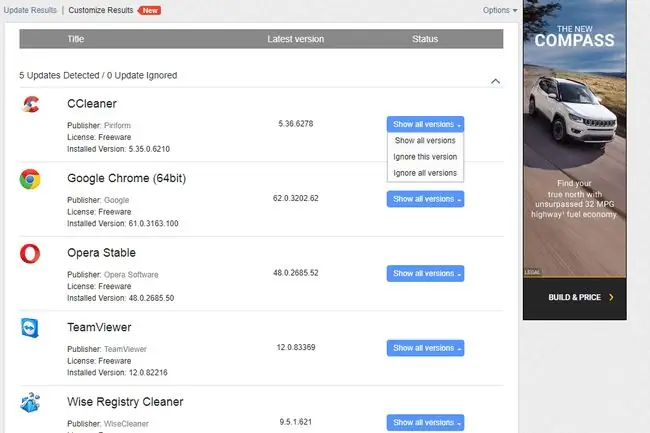Expand the Options dropdown at top right
The image size is (650, 433).
tap(500, 10)
